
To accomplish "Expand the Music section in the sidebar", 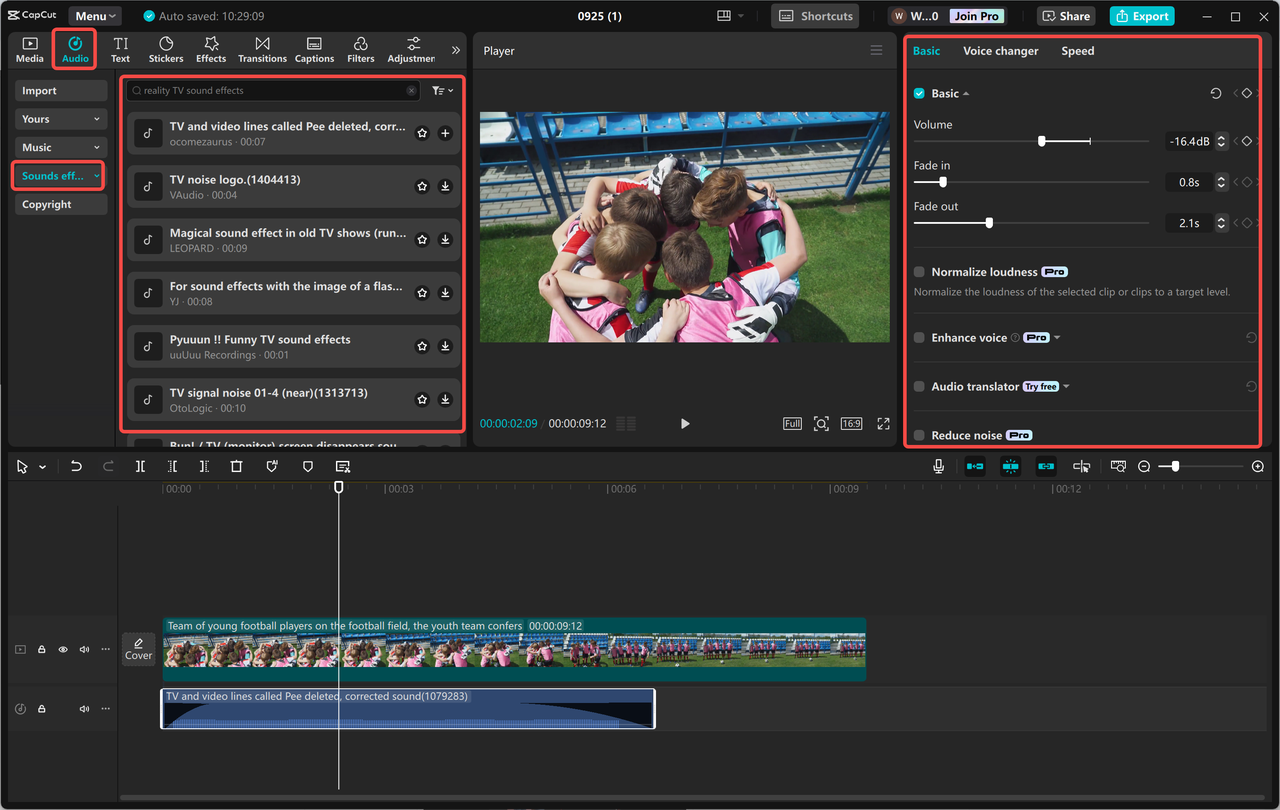I will point(96,147).
